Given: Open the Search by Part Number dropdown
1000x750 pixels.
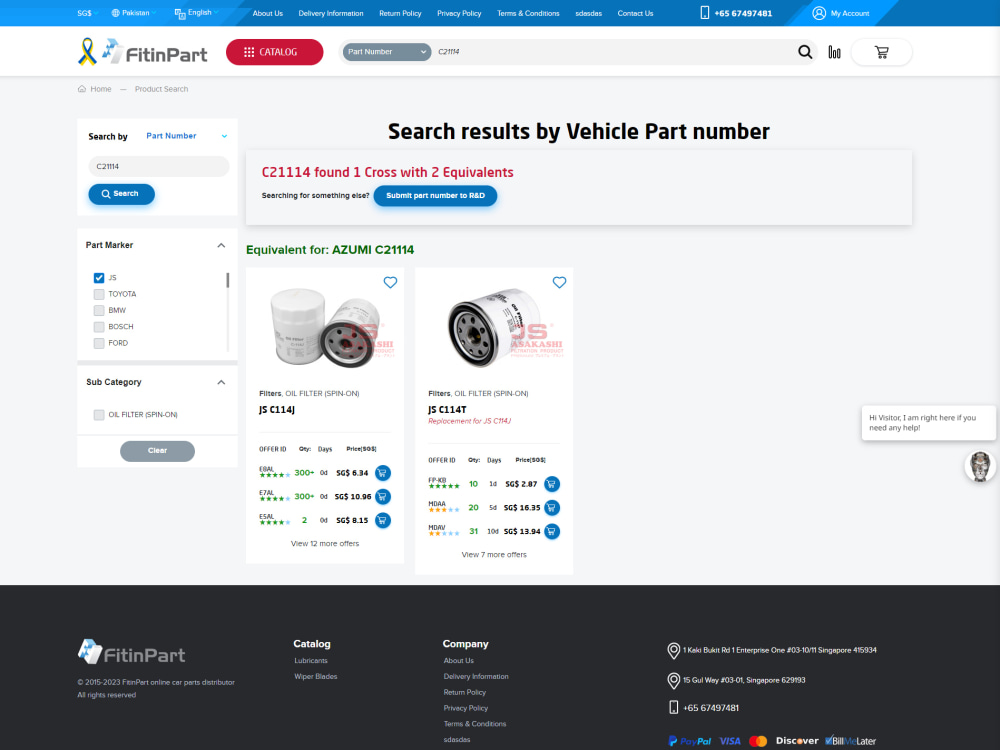Looking at the screenshot, I should [x=186, y=136].
